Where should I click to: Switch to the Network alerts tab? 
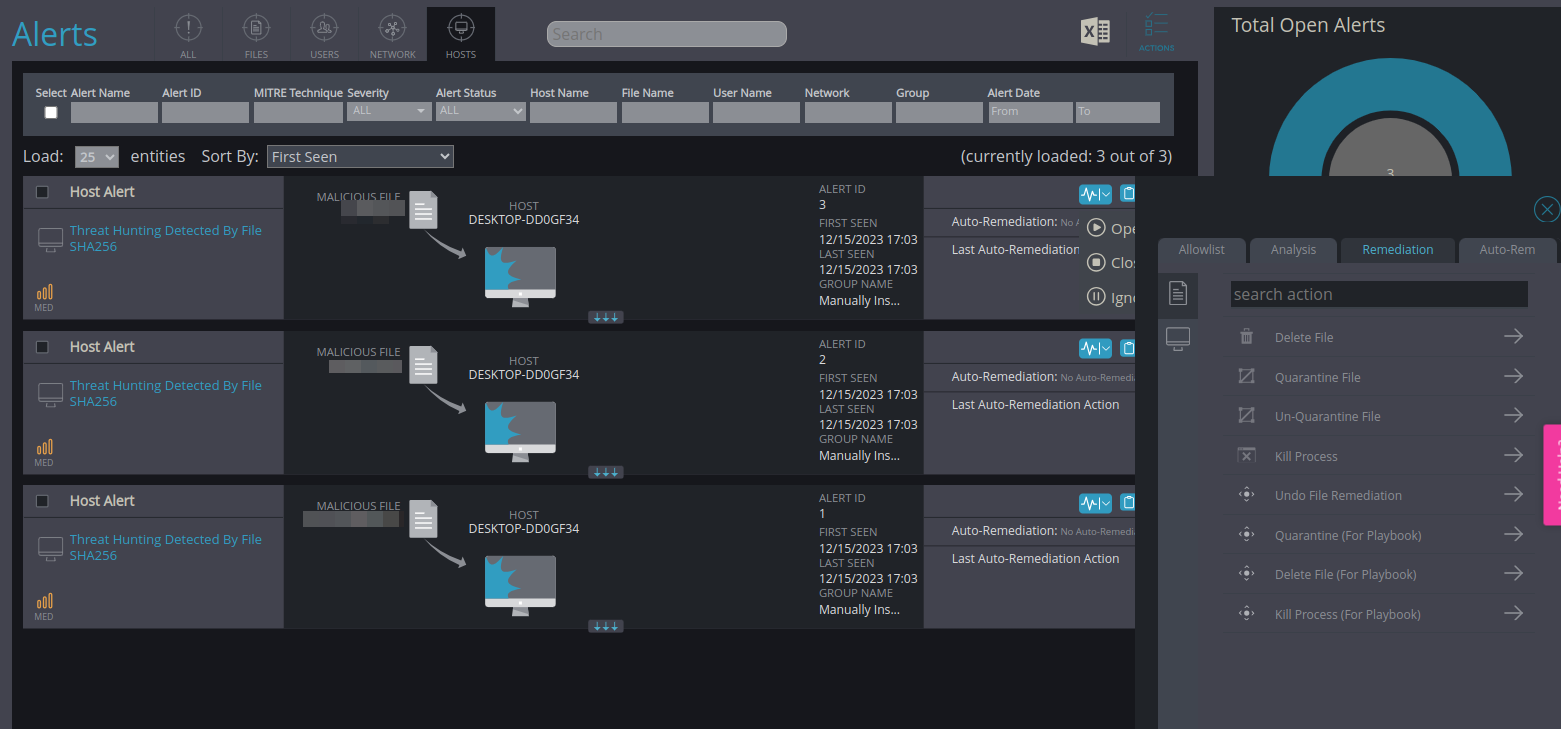pos(392,35)
